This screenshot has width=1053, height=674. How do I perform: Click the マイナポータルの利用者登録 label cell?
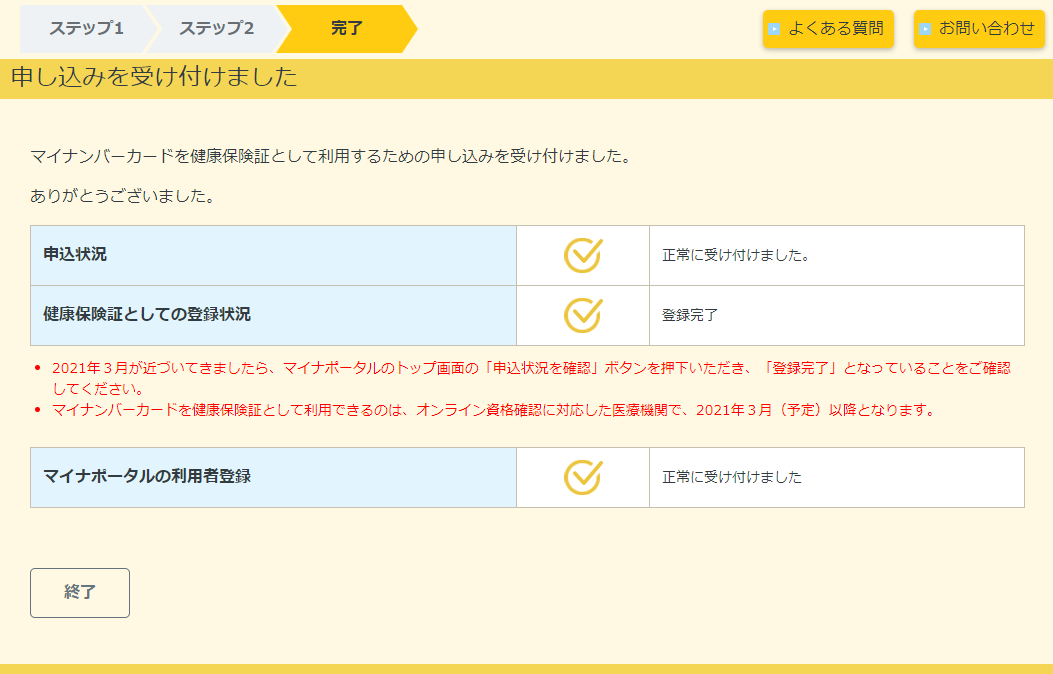coord(273,477)
